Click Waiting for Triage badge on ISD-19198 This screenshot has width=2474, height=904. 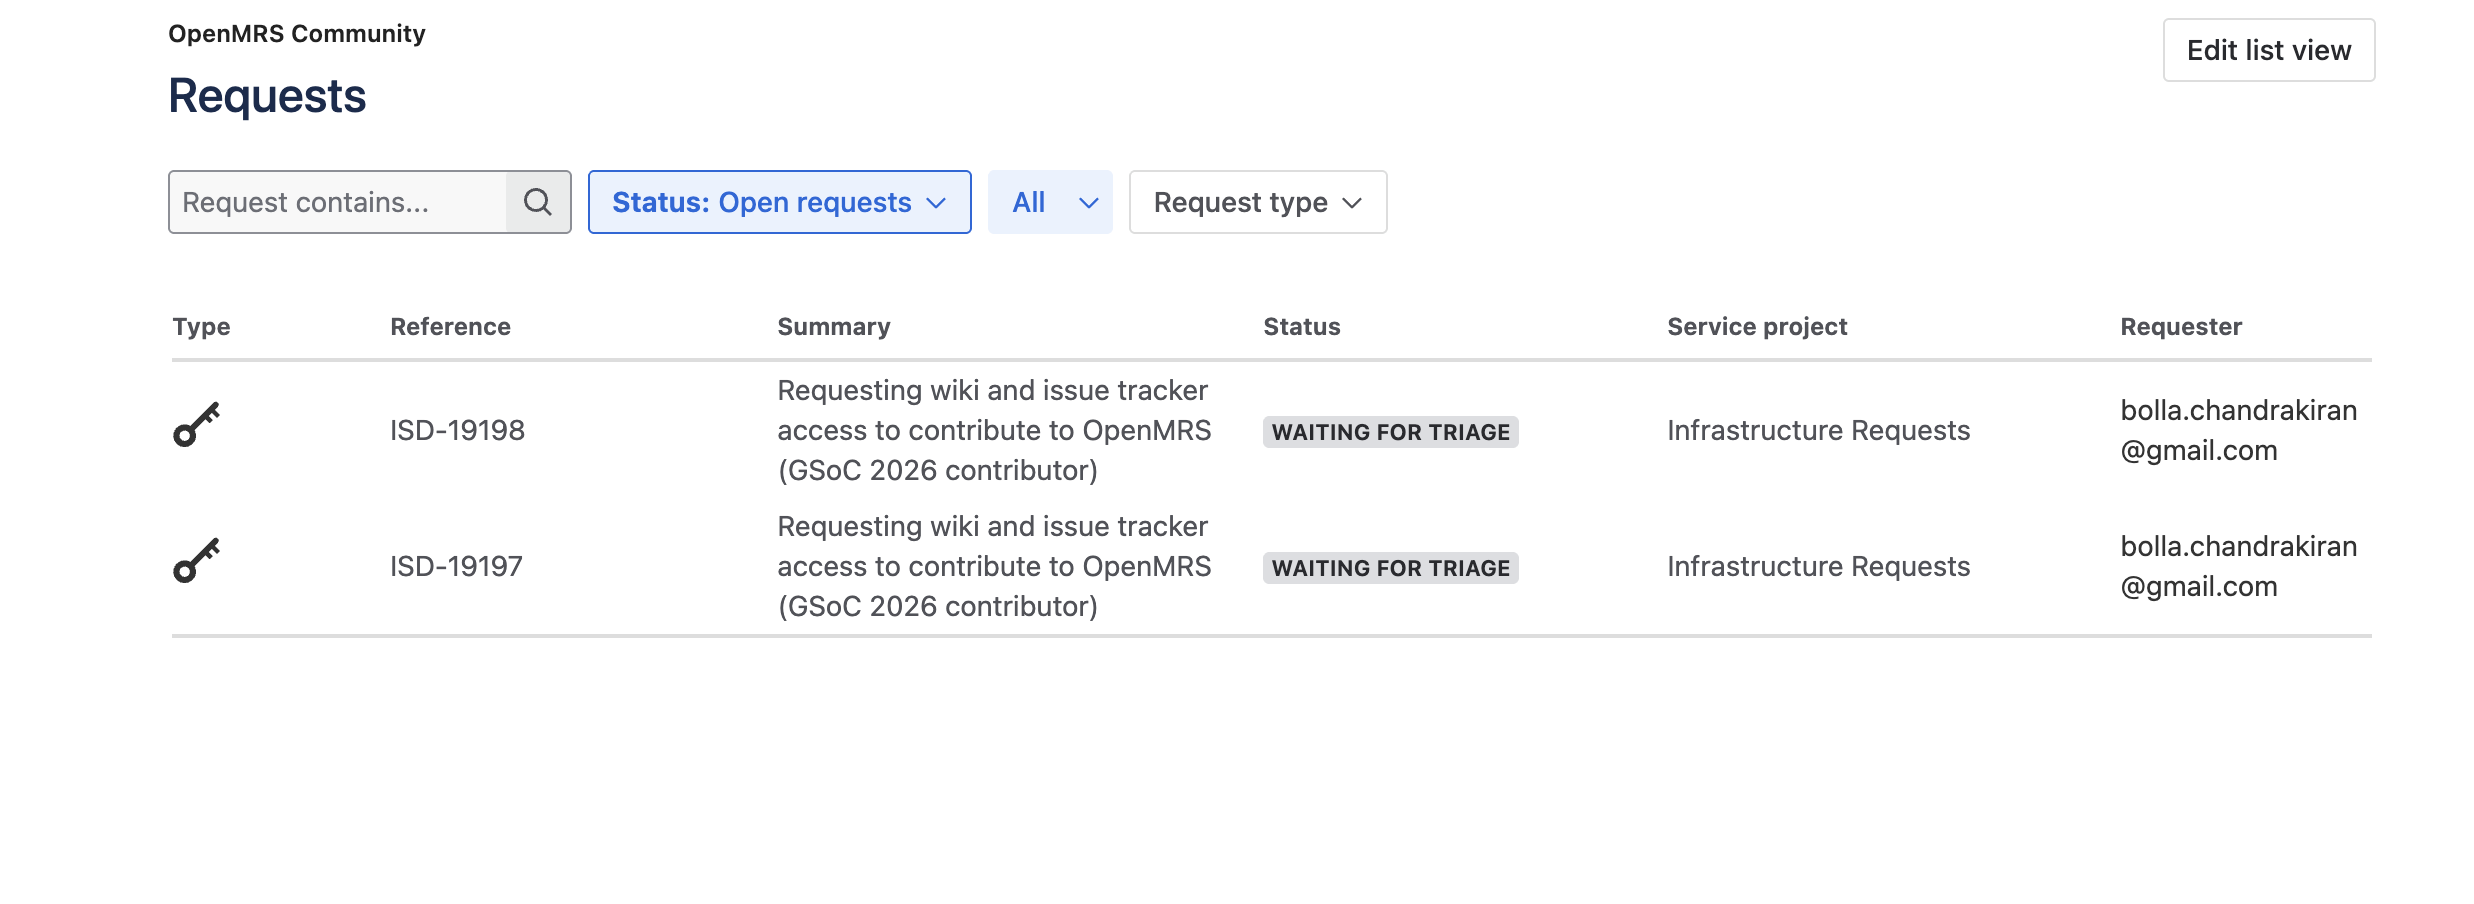(1390, 432)
